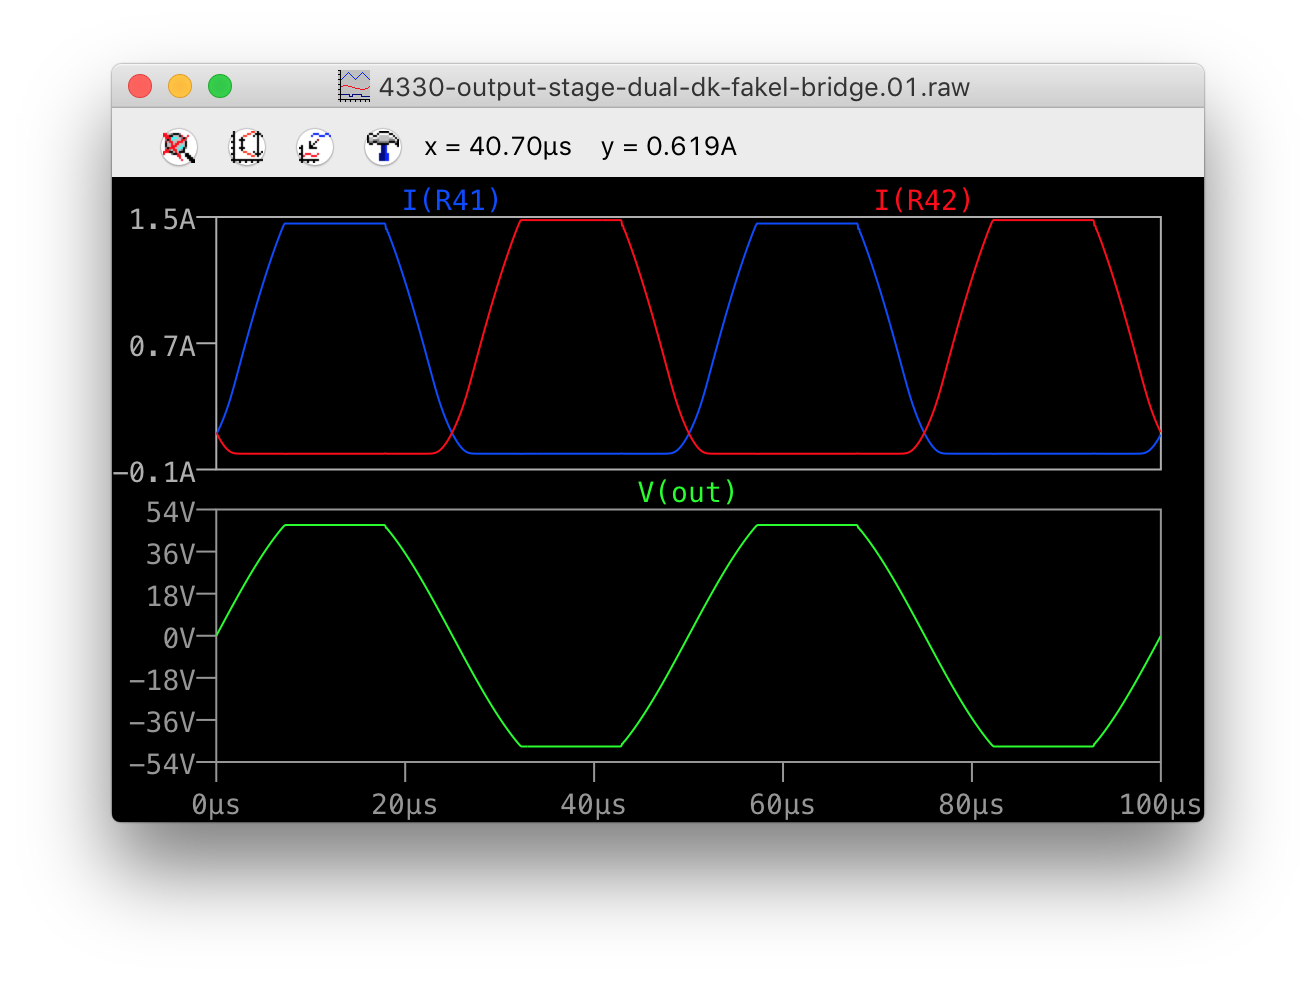Click the -18V axis label
This screenshot has width=1316, height=982.
point(162,681)
